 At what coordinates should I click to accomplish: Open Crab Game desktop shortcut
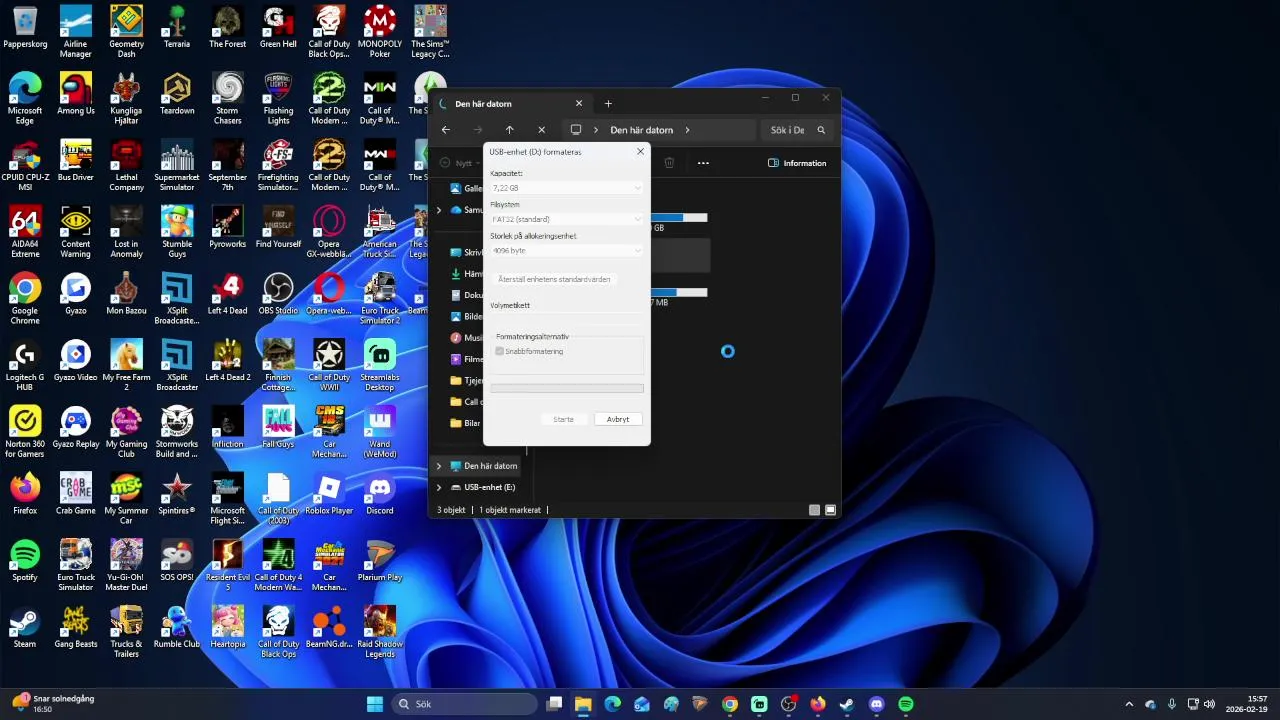[76, 494]
